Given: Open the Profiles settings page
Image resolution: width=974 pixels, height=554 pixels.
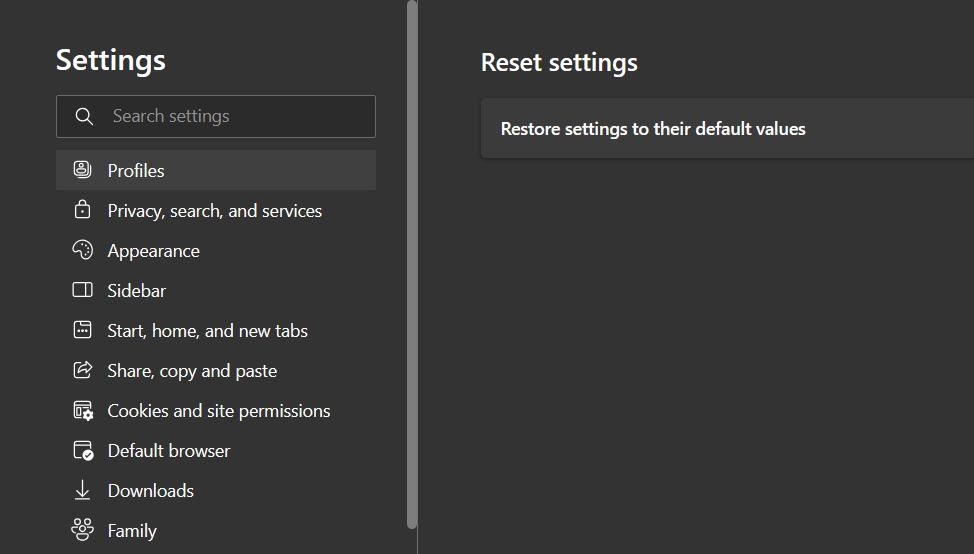Looking at the screenshot, I should [136, 171].
